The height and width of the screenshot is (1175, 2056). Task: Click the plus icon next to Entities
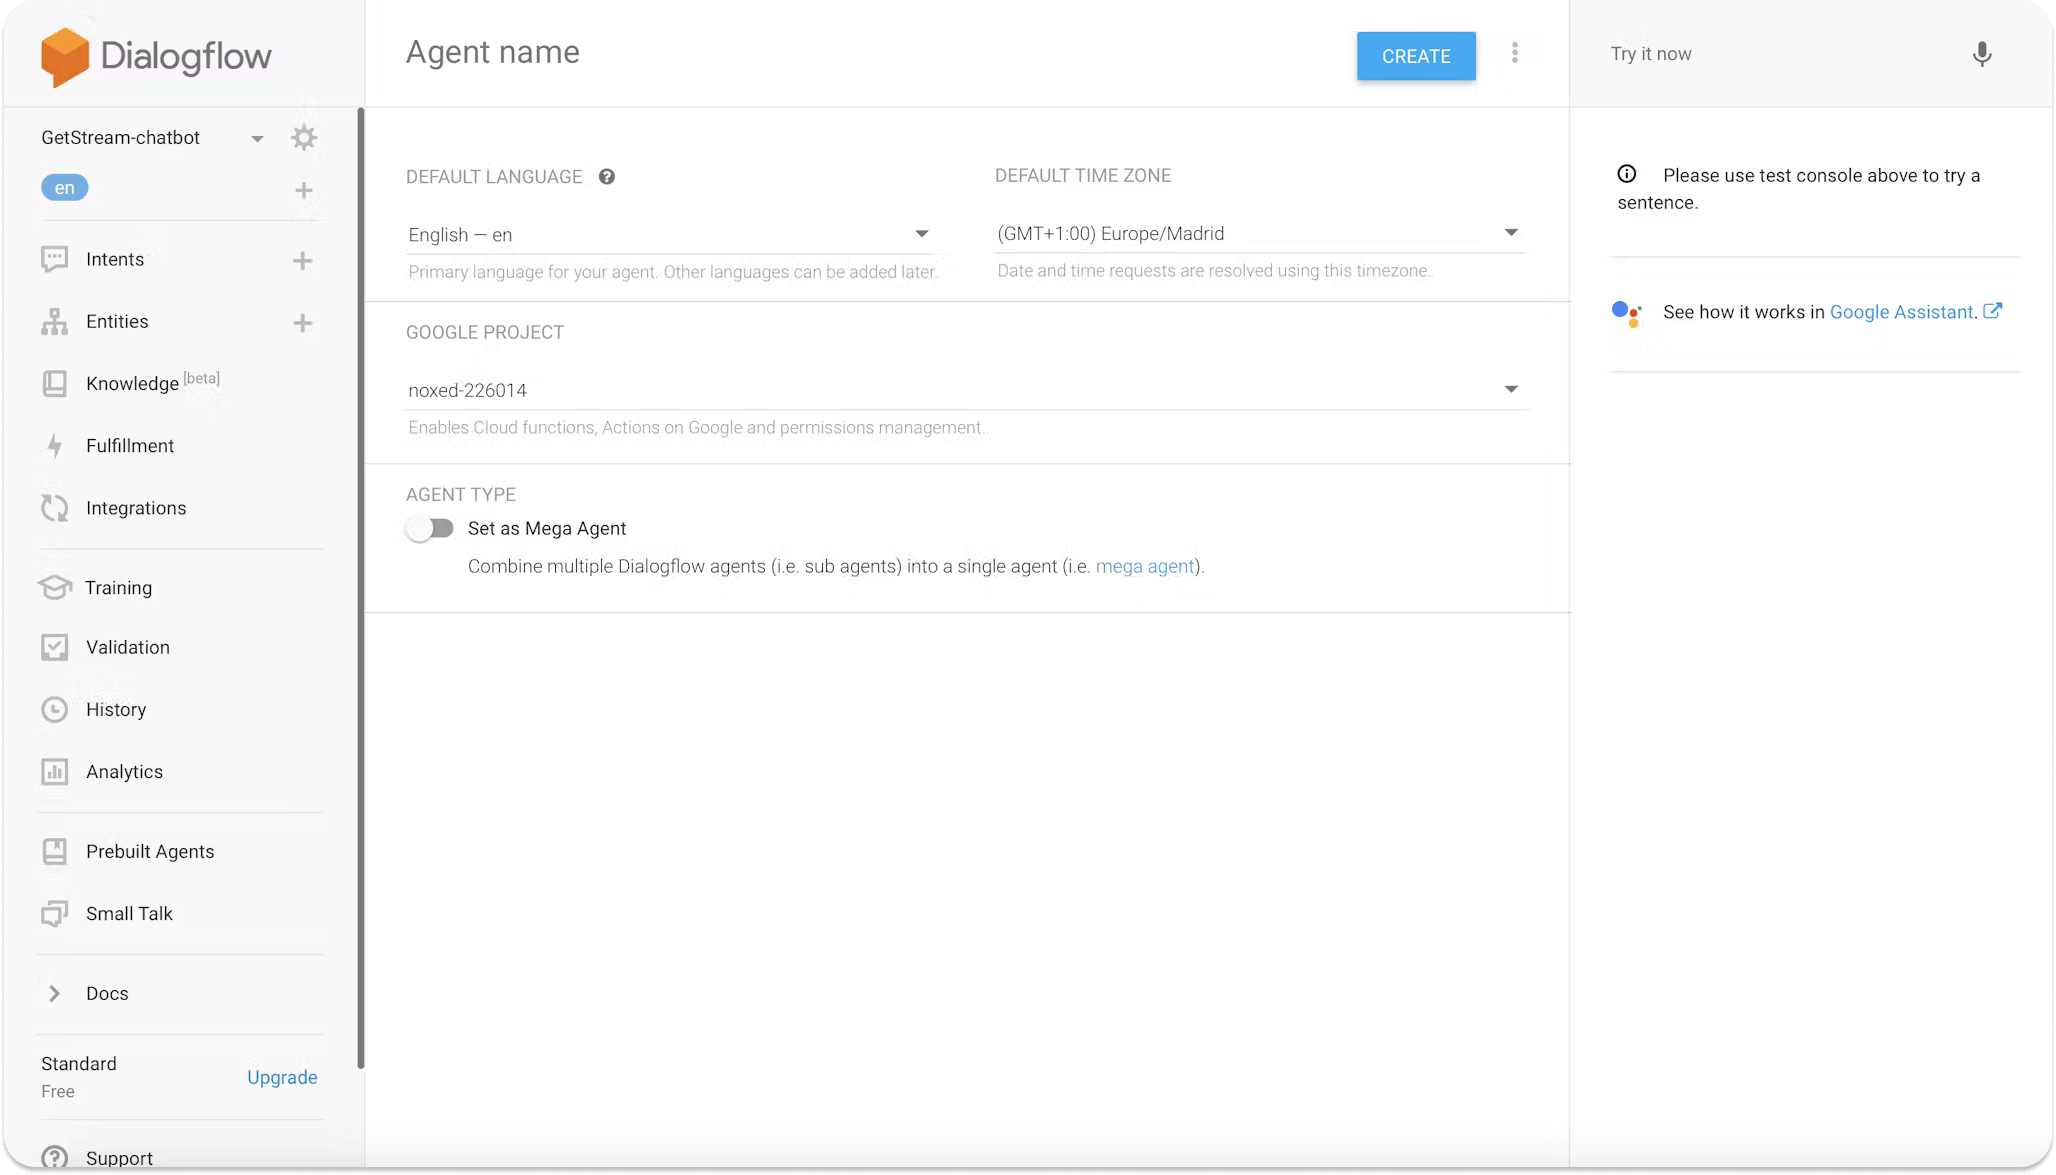pyautogui.click(x=302, y=323)
